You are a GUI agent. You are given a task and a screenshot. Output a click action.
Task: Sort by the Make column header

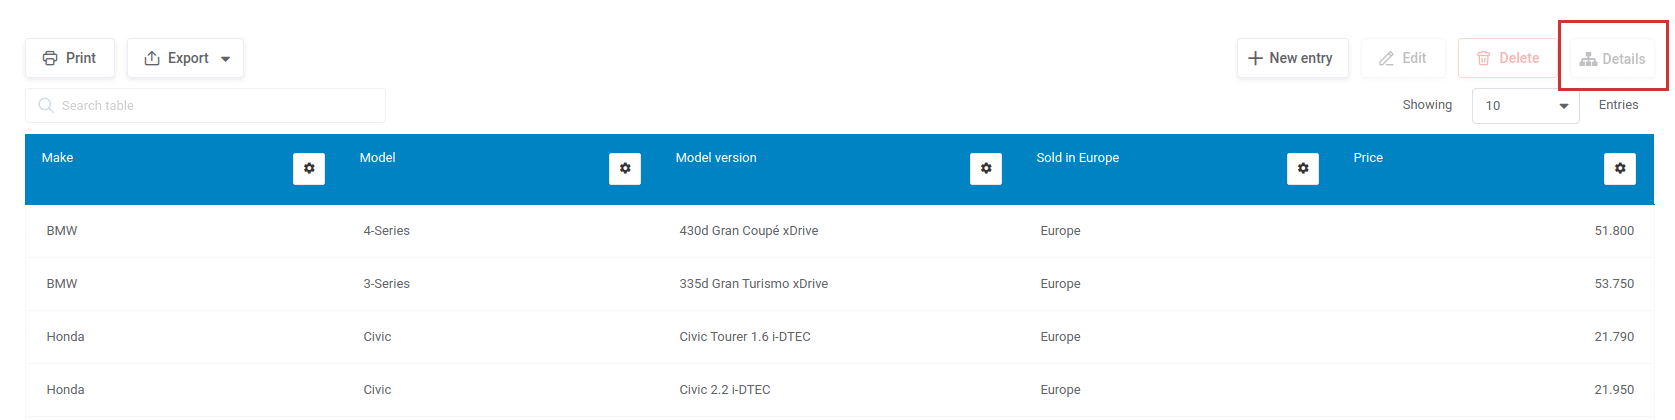(57, 158)
